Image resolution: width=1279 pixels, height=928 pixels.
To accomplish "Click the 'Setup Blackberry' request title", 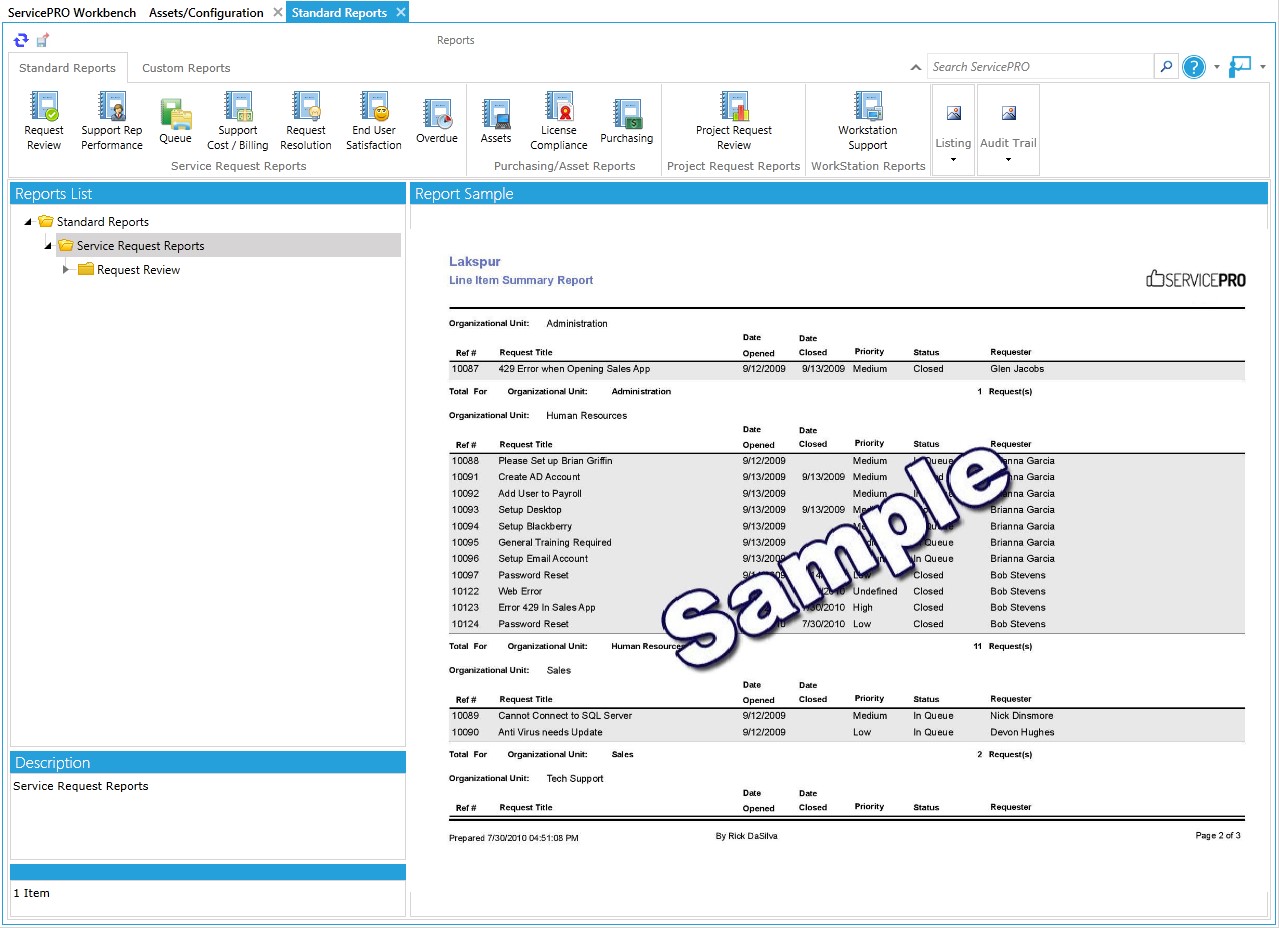I will [x=535, y=526].
